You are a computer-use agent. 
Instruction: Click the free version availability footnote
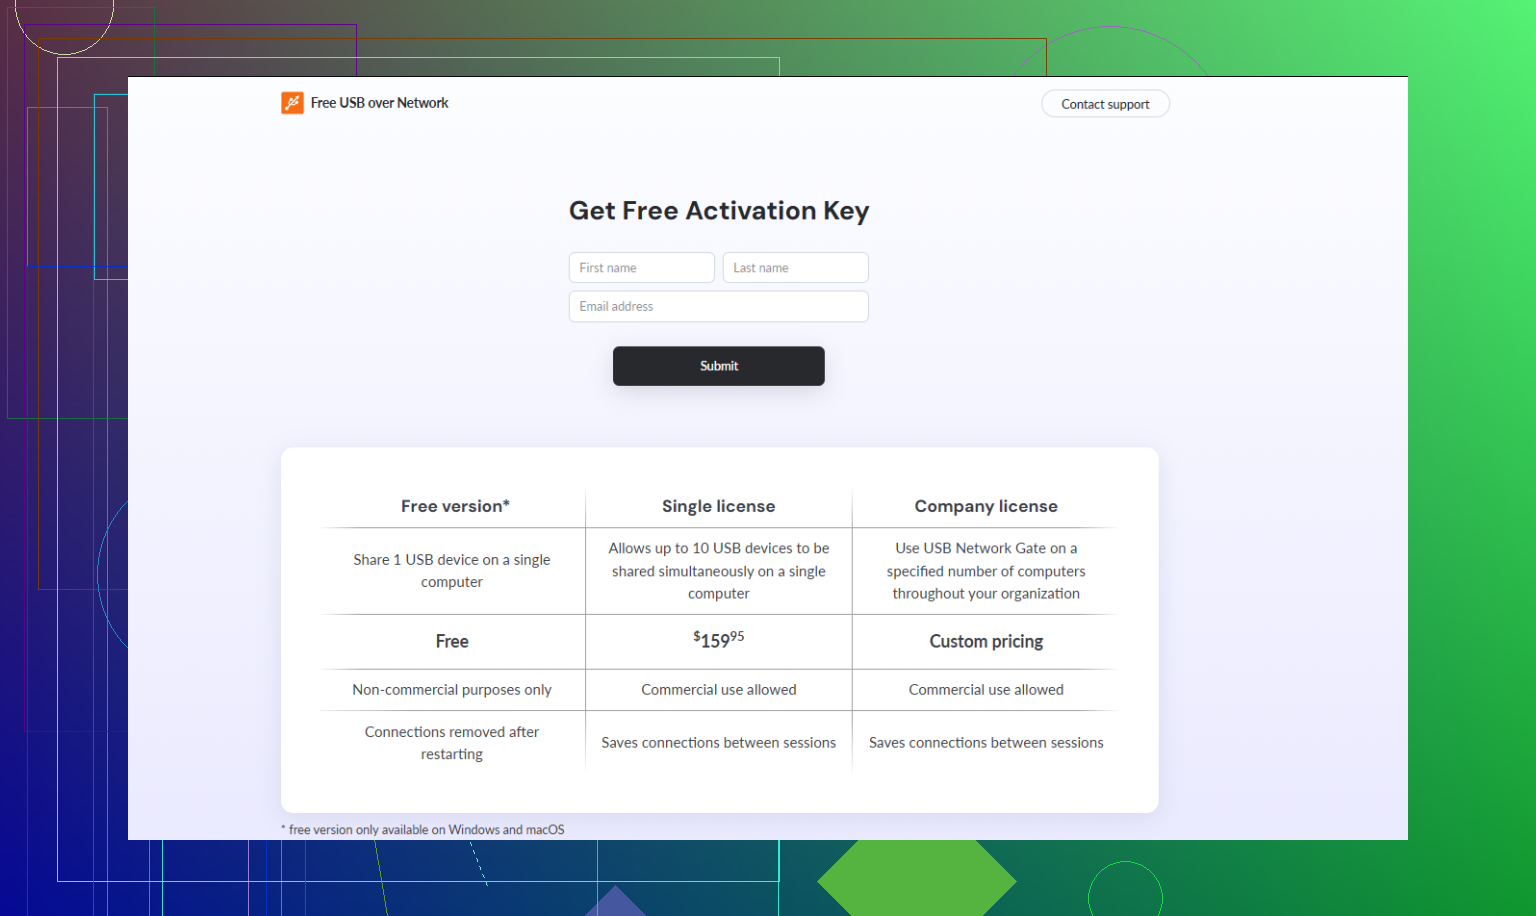(423, 829)
